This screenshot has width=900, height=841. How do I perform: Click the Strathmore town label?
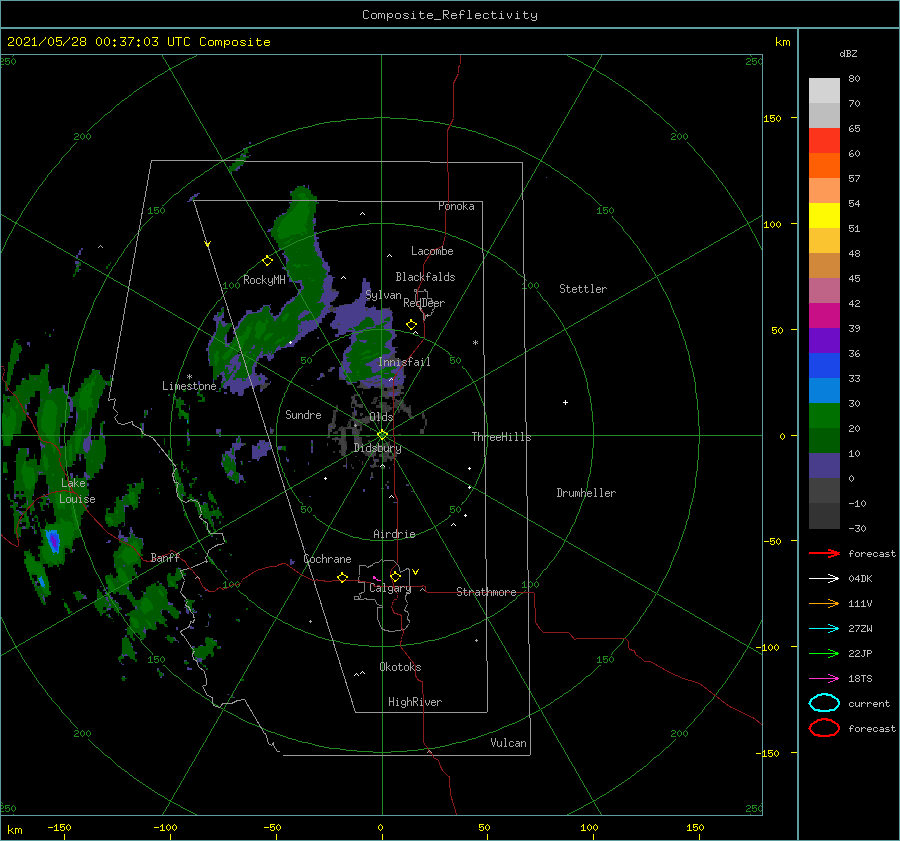pos(486,592)
